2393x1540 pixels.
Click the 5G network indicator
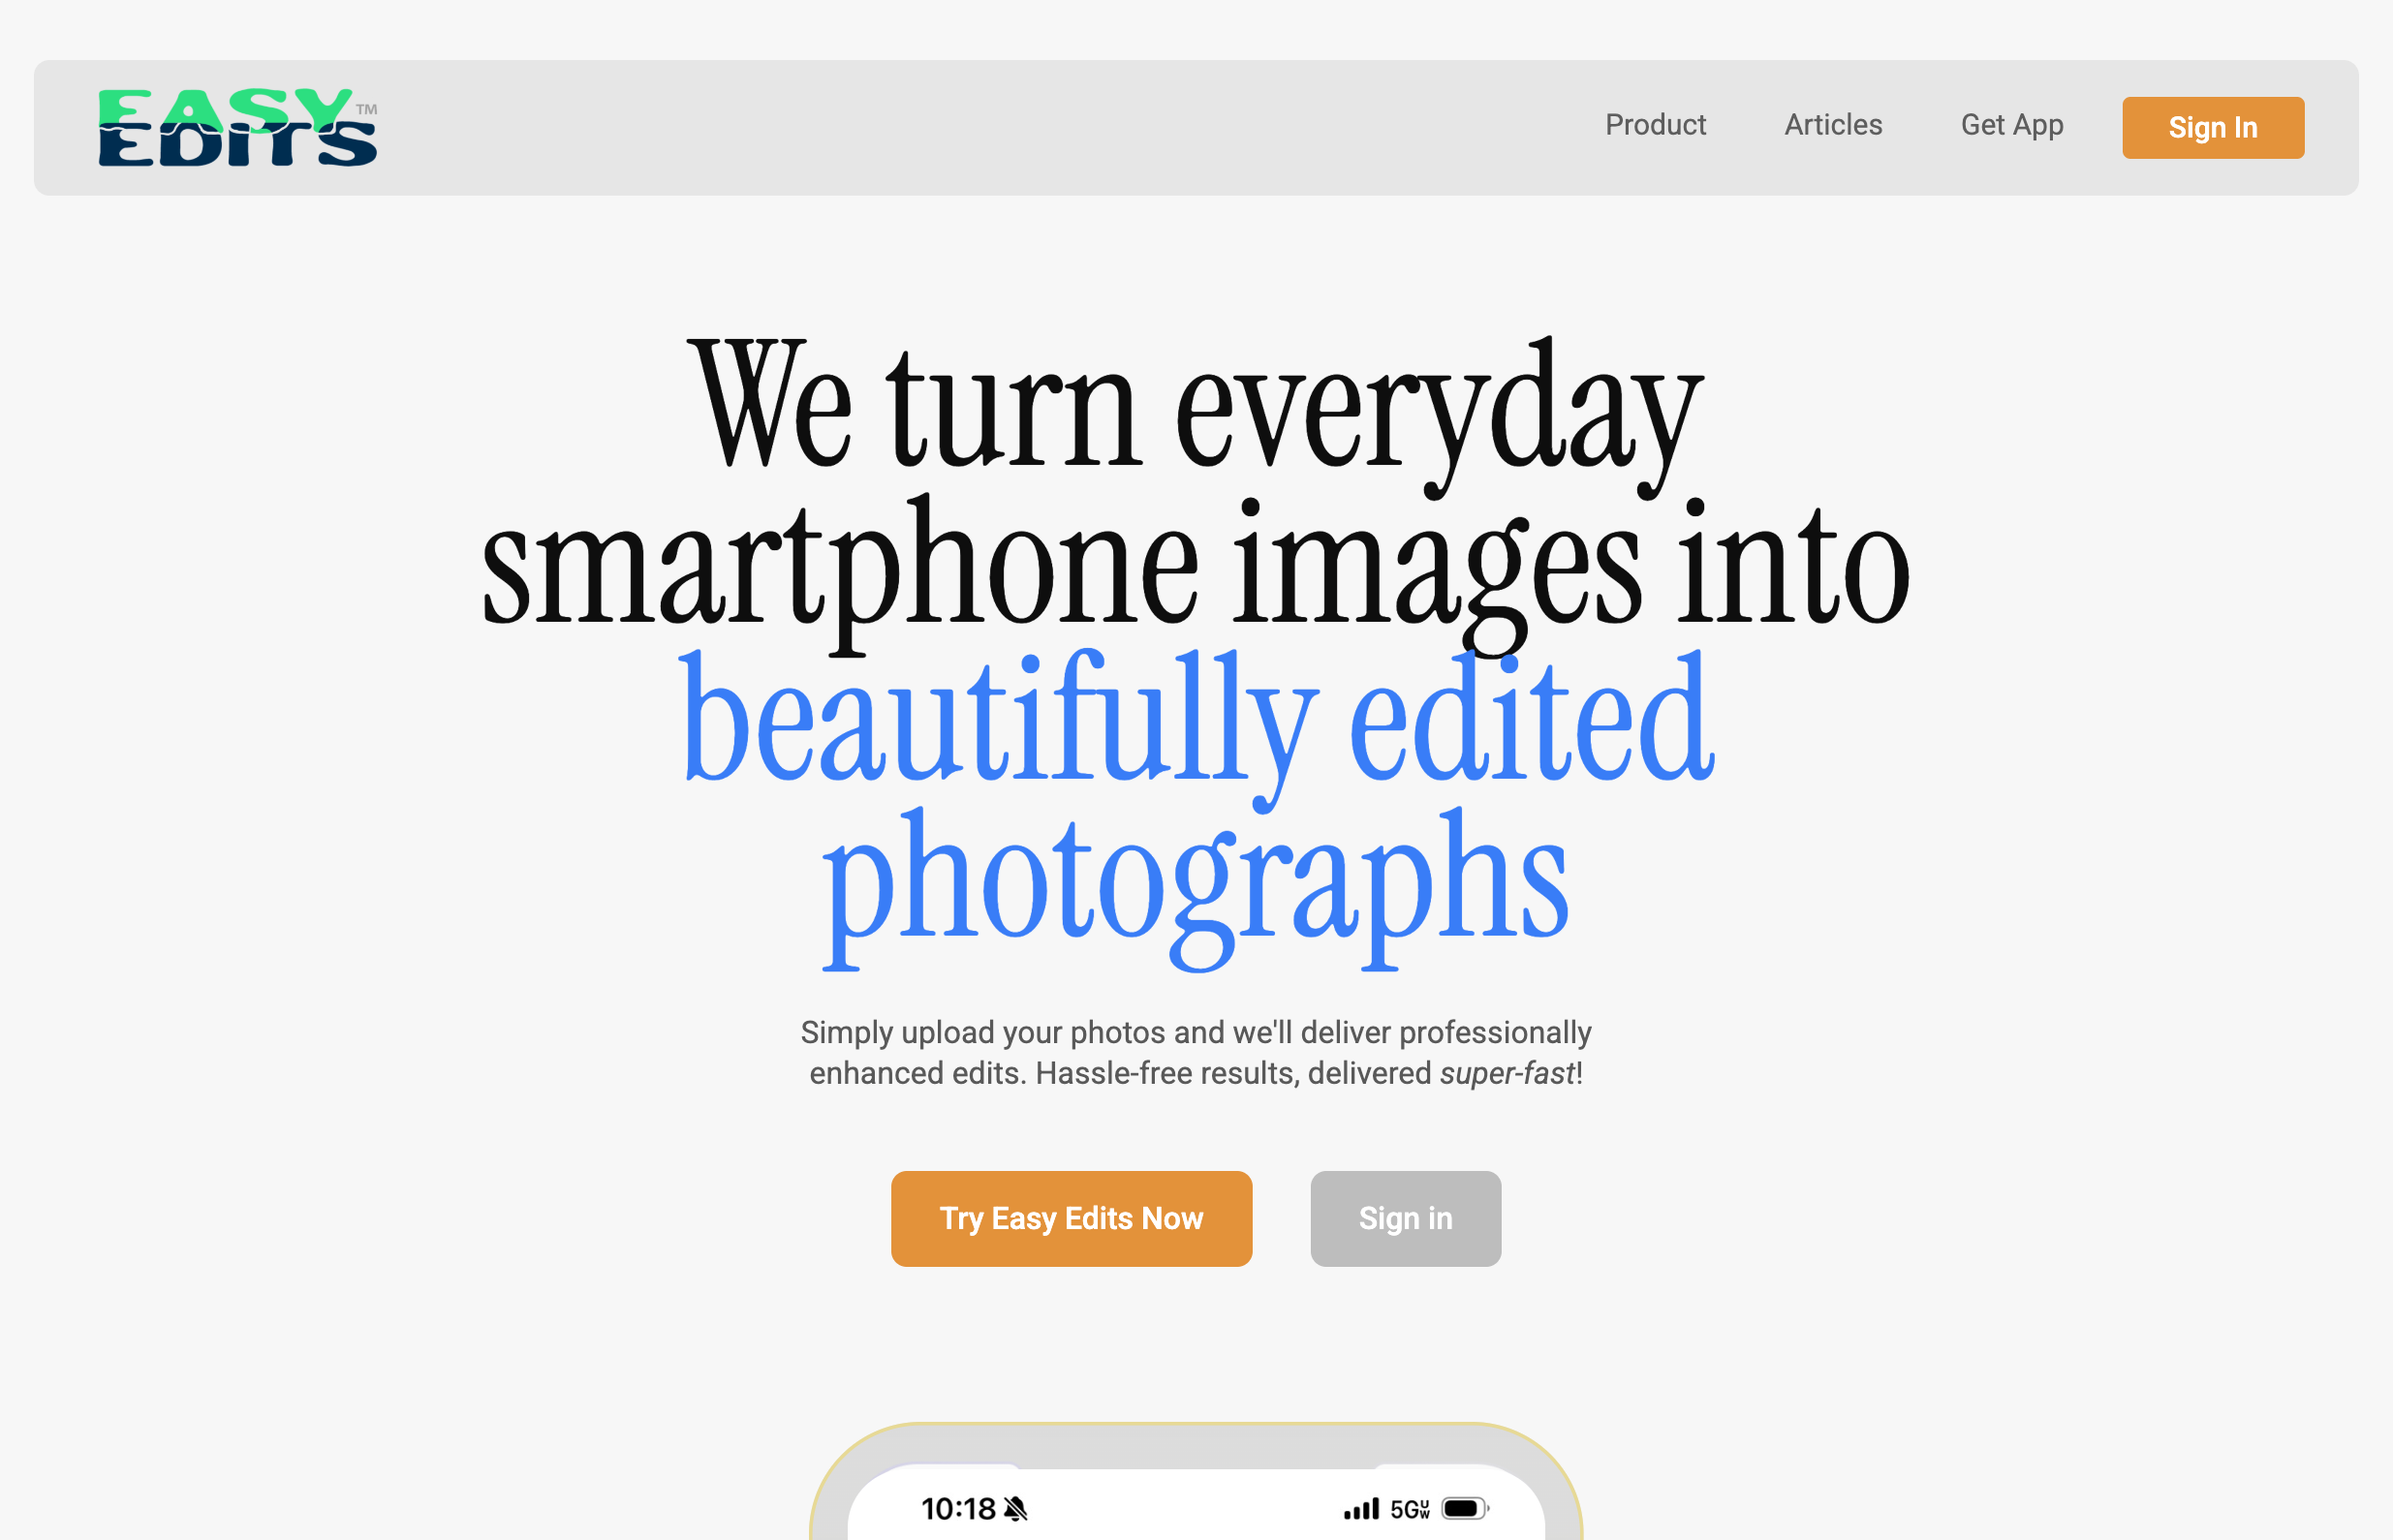pyautogui.click(x=1410, y=1509)
